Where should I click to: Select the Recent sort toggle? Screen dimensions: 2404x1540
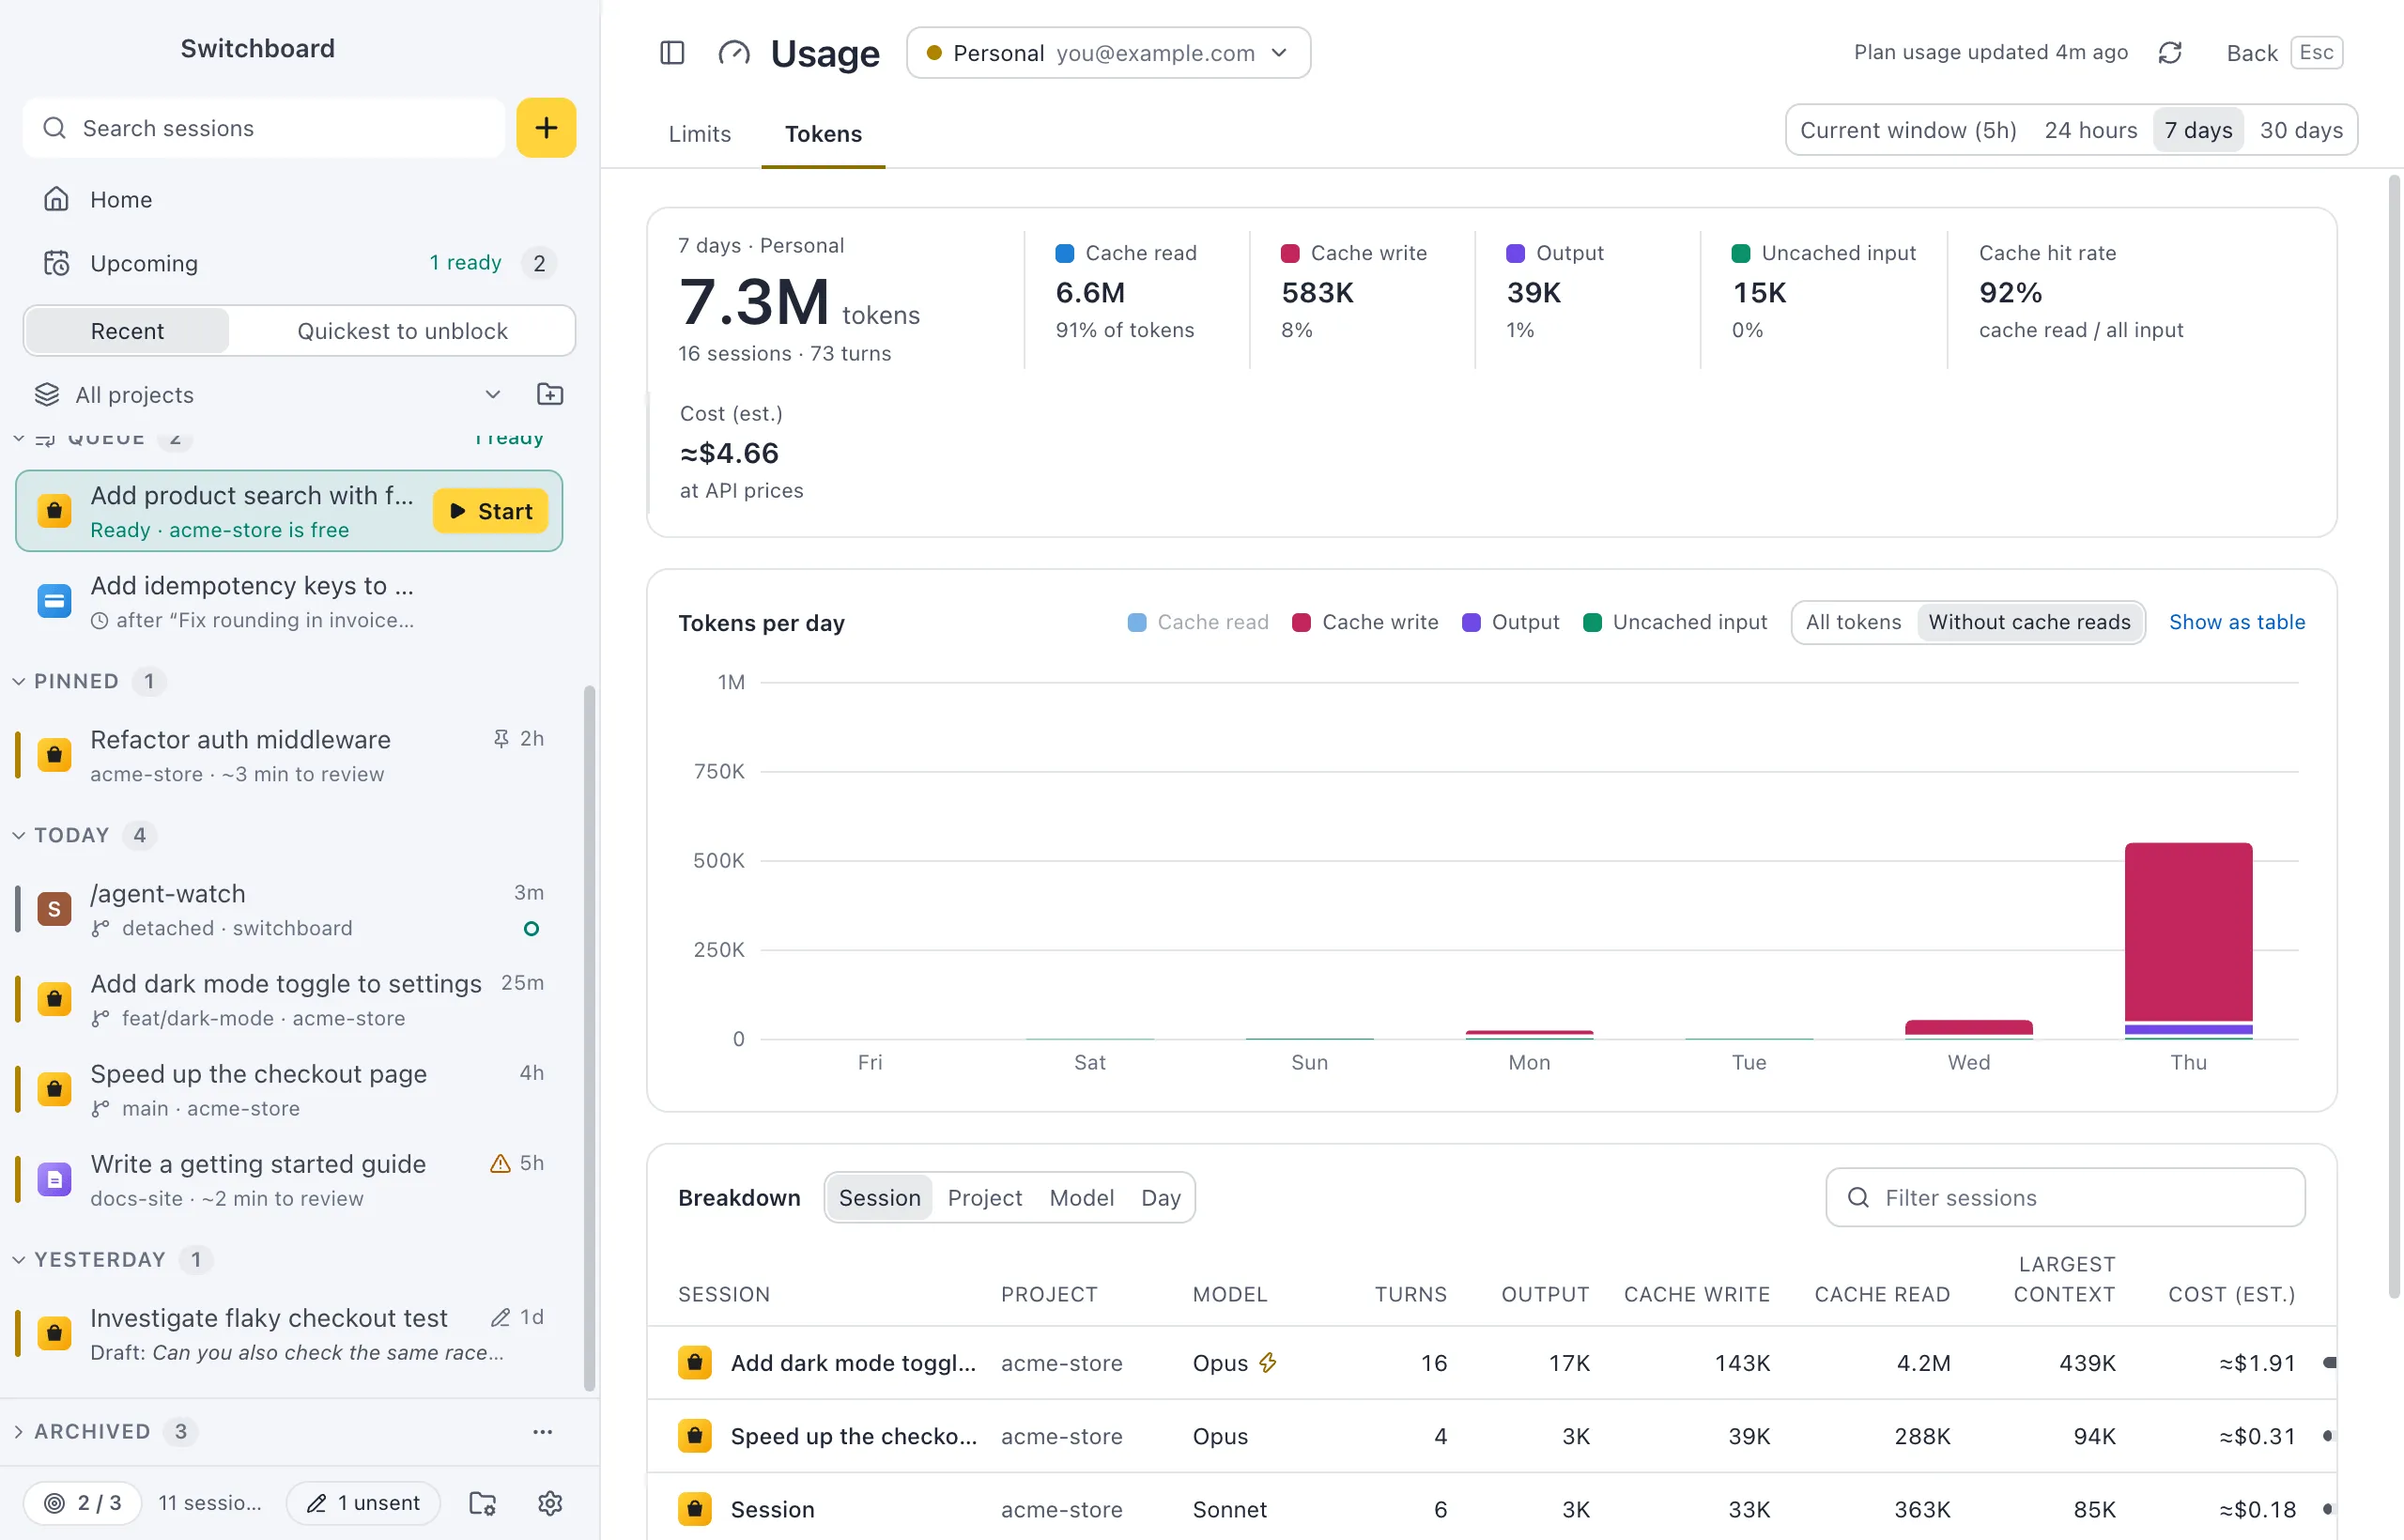click(x=127, y=331)
